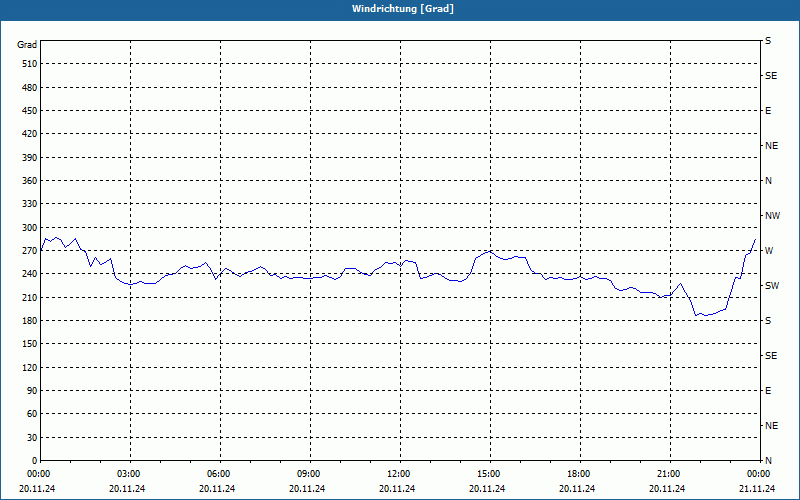Viewport: 800px width, 500px height.
Task: Select the 270 value on the Grad axis
Action: tap(30, 251)
